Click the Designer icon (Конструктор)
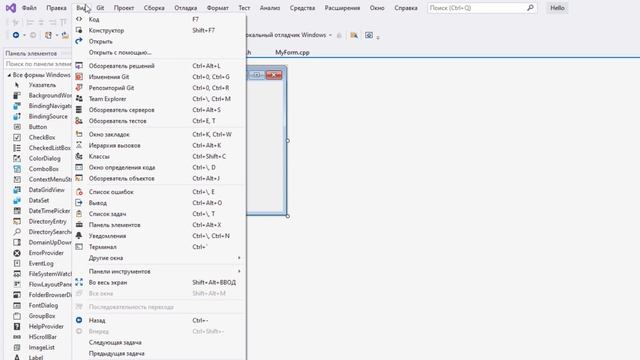Screen dimensions: 640x360 (79, 30)
